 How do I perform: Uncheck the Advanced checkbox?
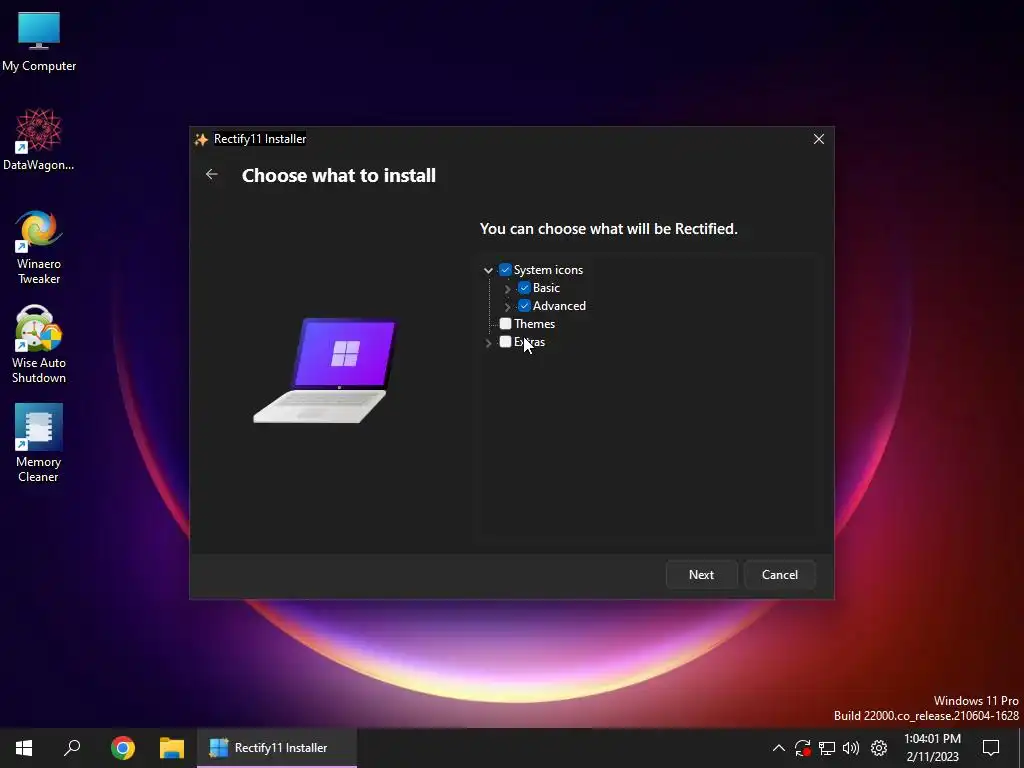pyautogui.click(x=524, y=306)
